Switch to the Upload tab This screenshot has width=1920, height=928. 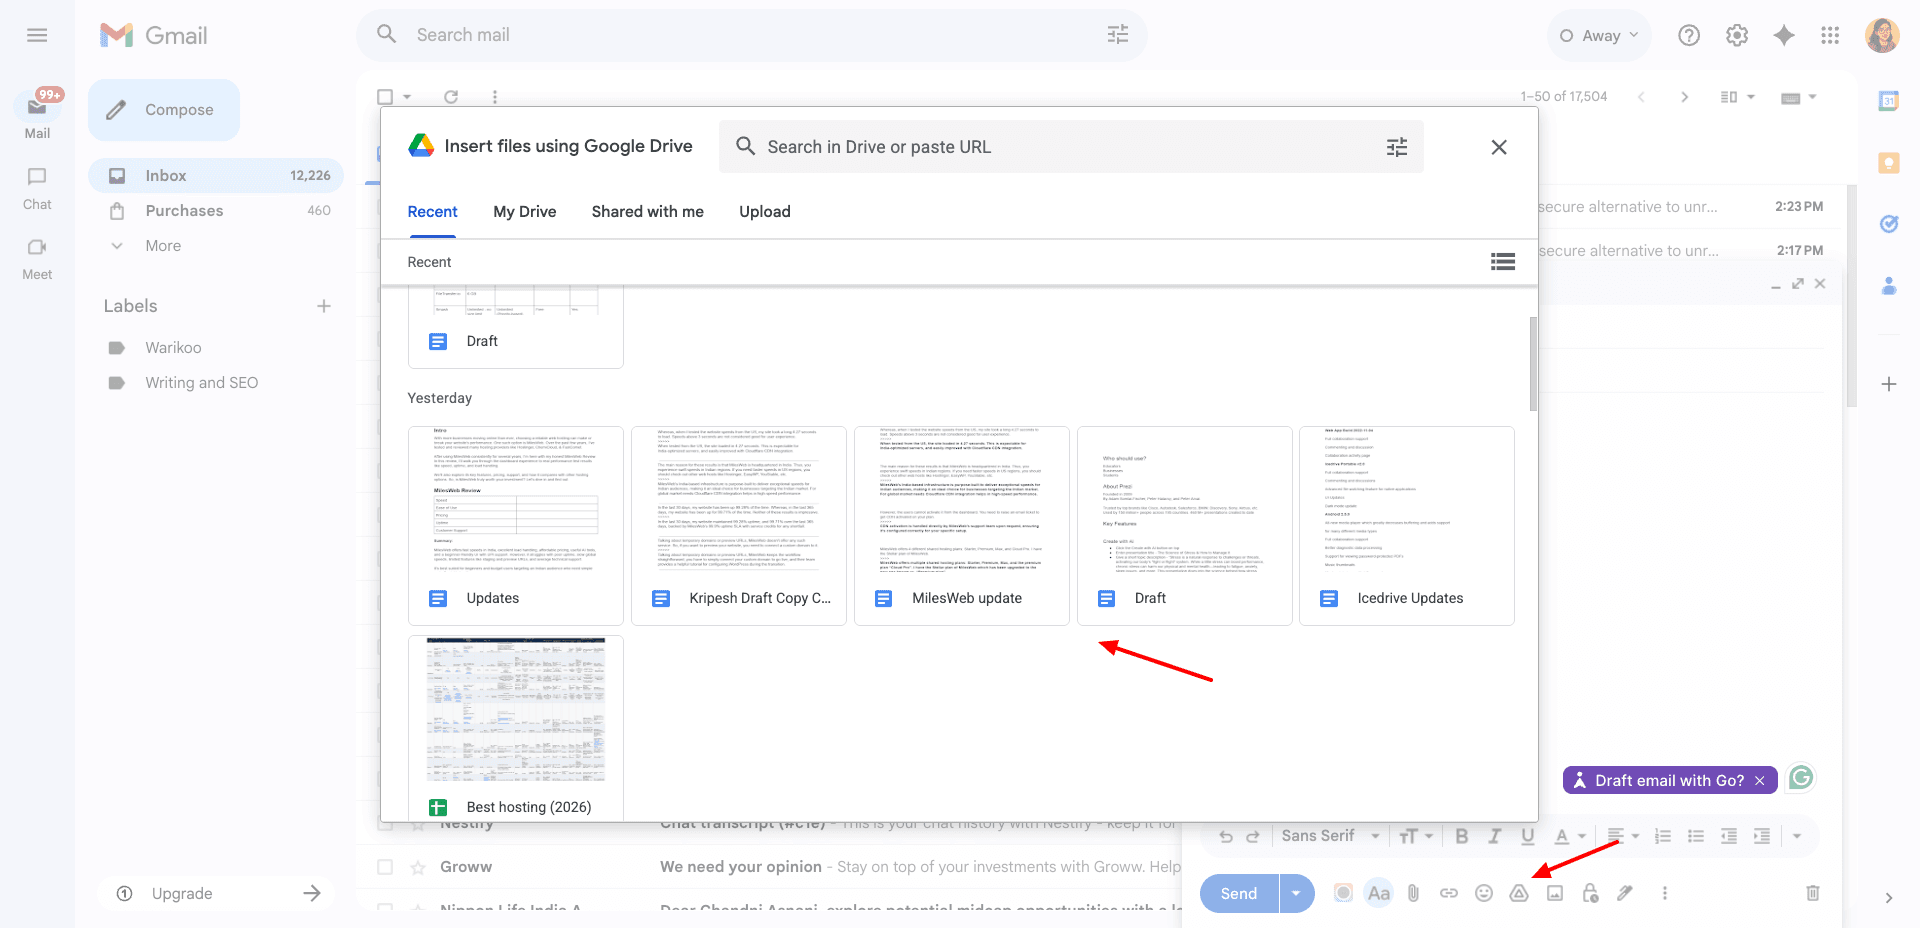tap(765, 212)
